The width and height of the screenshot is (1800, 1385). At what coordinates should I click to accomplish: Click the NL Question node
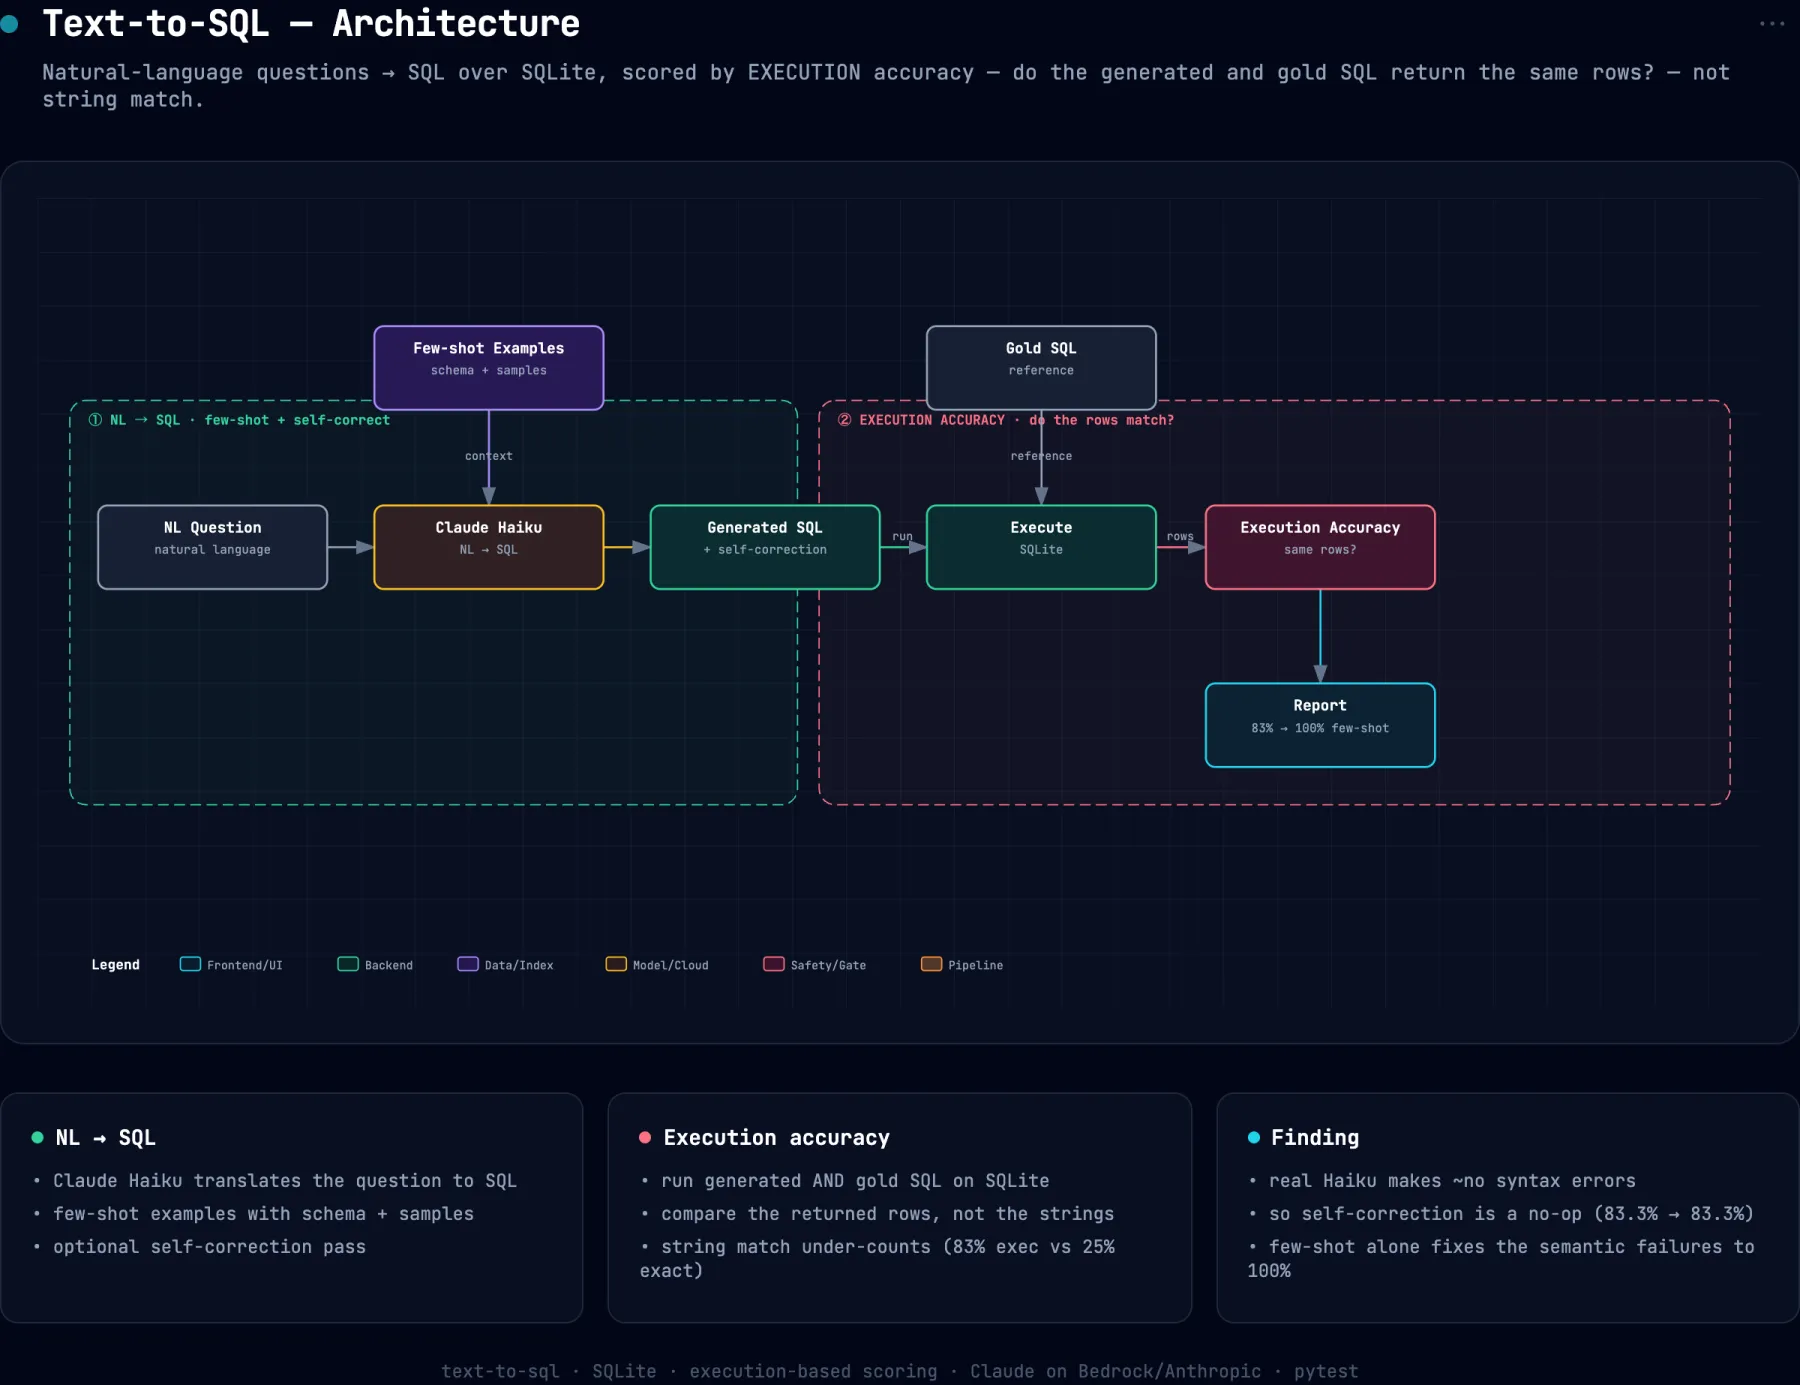(212, 547)
